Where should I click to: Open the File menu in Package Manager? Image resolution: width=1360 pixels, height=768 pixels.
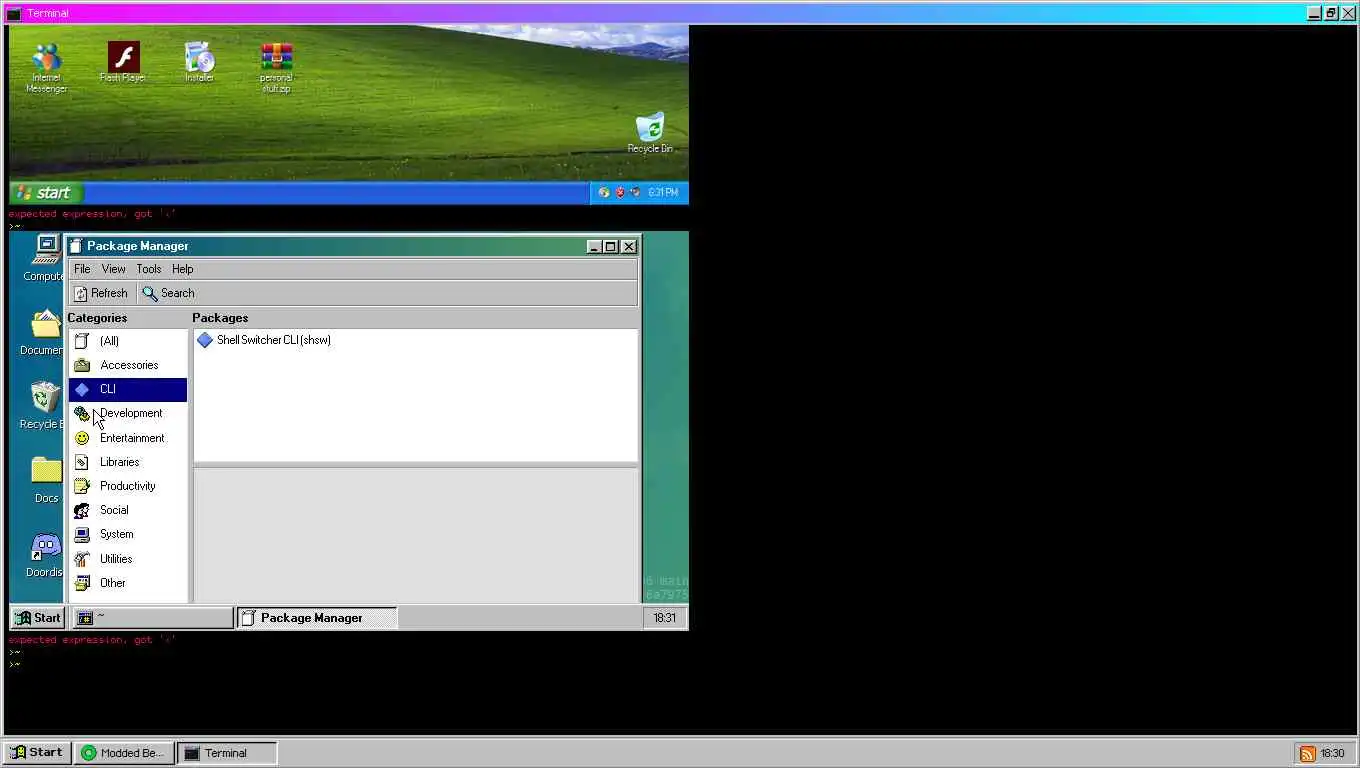[x=82, y=269]
